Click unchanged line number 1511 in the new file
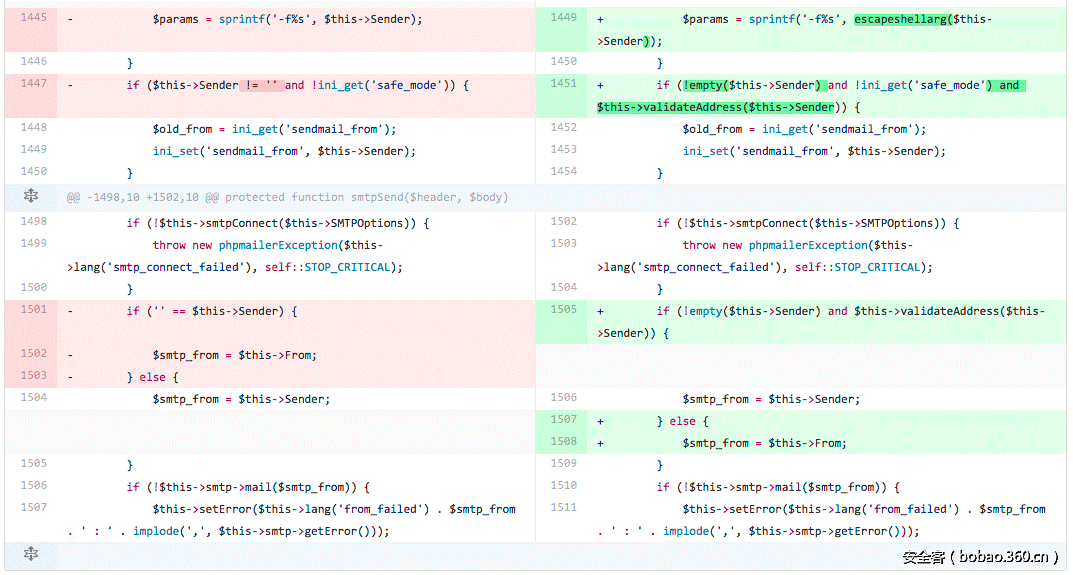This screenshot has width=1073, height=575. point(564,508)
